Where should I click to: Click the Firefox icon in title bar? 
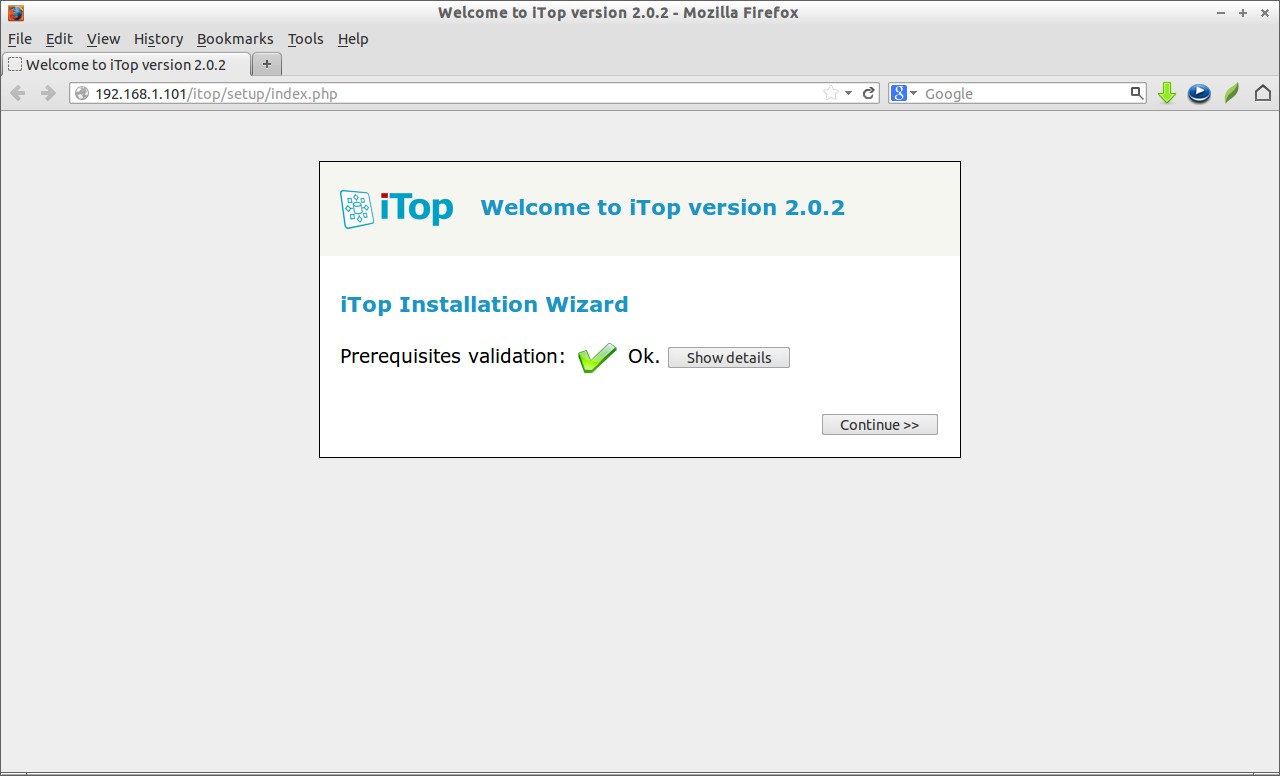coord(16,13)
